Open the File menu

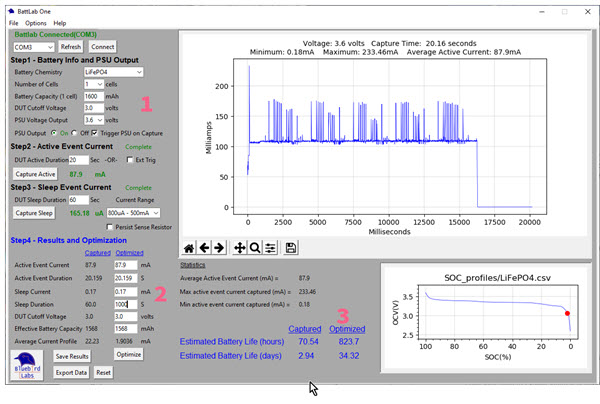click(x=13, y=23)
